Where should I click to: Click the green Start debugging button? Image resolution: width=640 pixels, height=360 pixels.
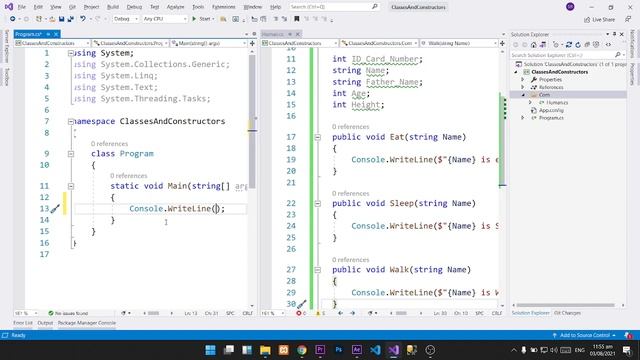(x=194, y=19)
